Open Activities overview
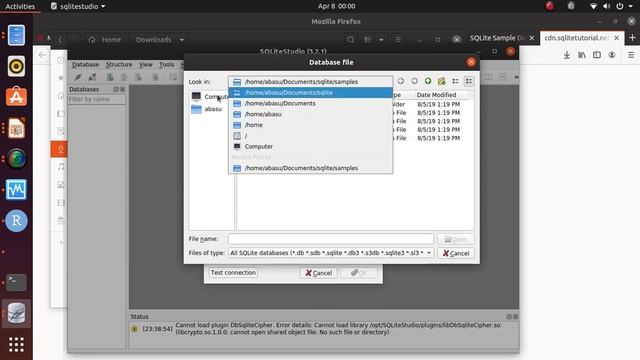The width and height of the screenshot is (640, 360). tap(20, 6)
